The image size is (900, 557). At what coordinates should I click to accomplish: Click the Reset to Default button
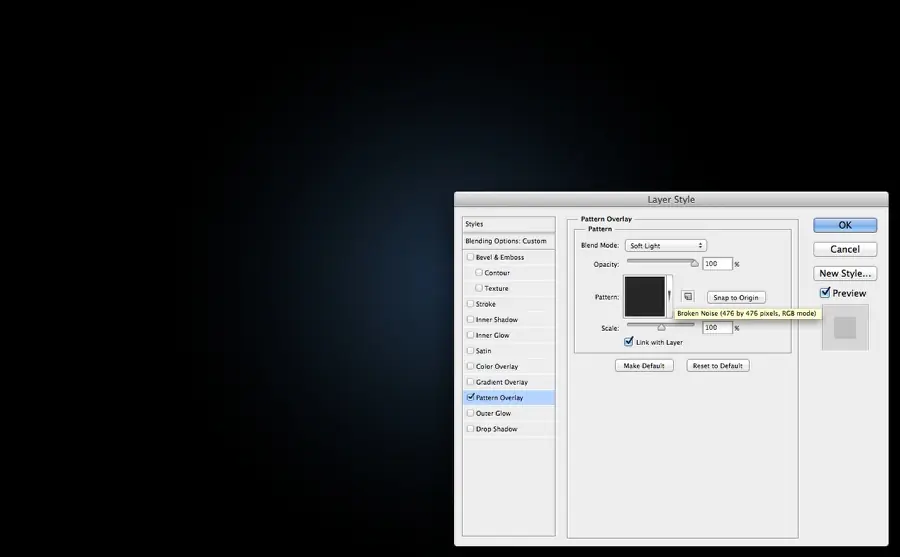click(717, 366)
